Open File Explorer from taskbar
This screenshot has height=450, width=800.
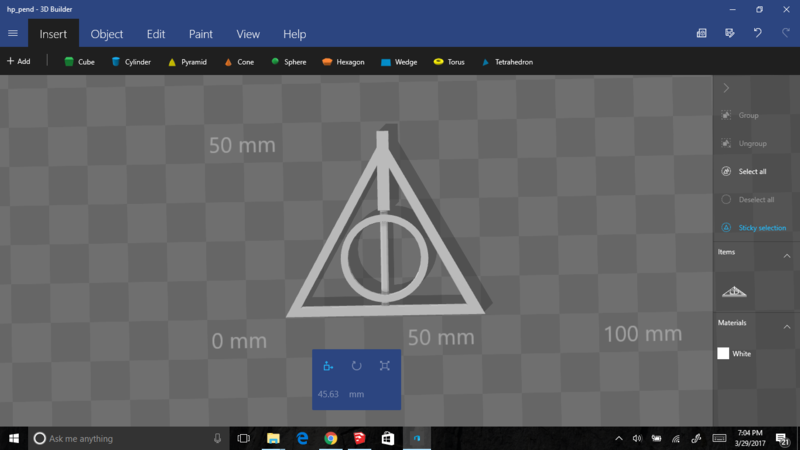coord(273,438)
